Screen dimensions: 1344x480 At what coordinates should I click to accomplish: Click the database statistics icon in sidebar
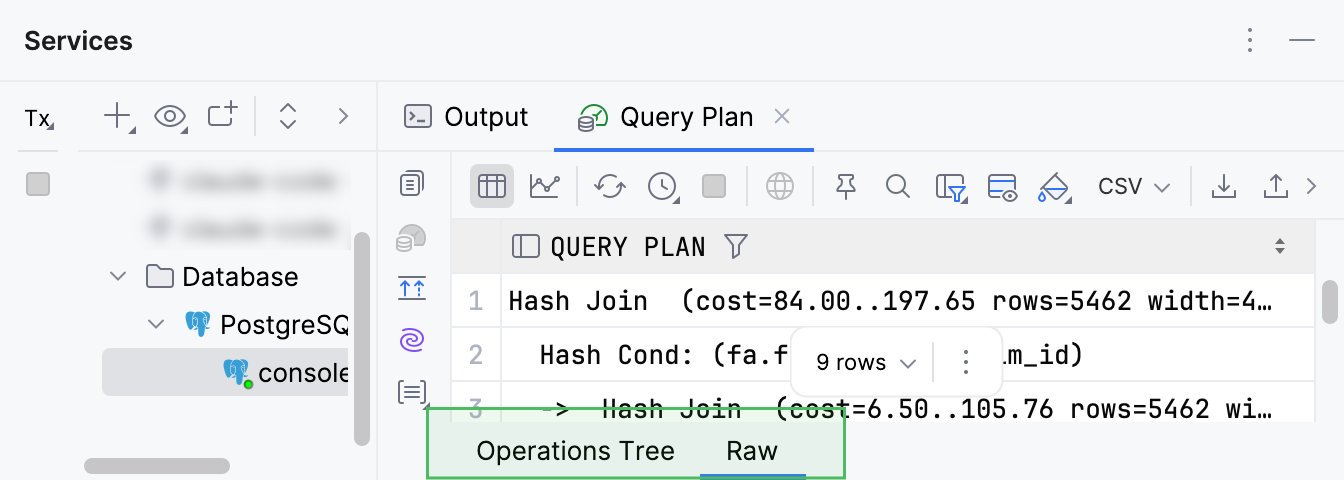click(412, 238)
